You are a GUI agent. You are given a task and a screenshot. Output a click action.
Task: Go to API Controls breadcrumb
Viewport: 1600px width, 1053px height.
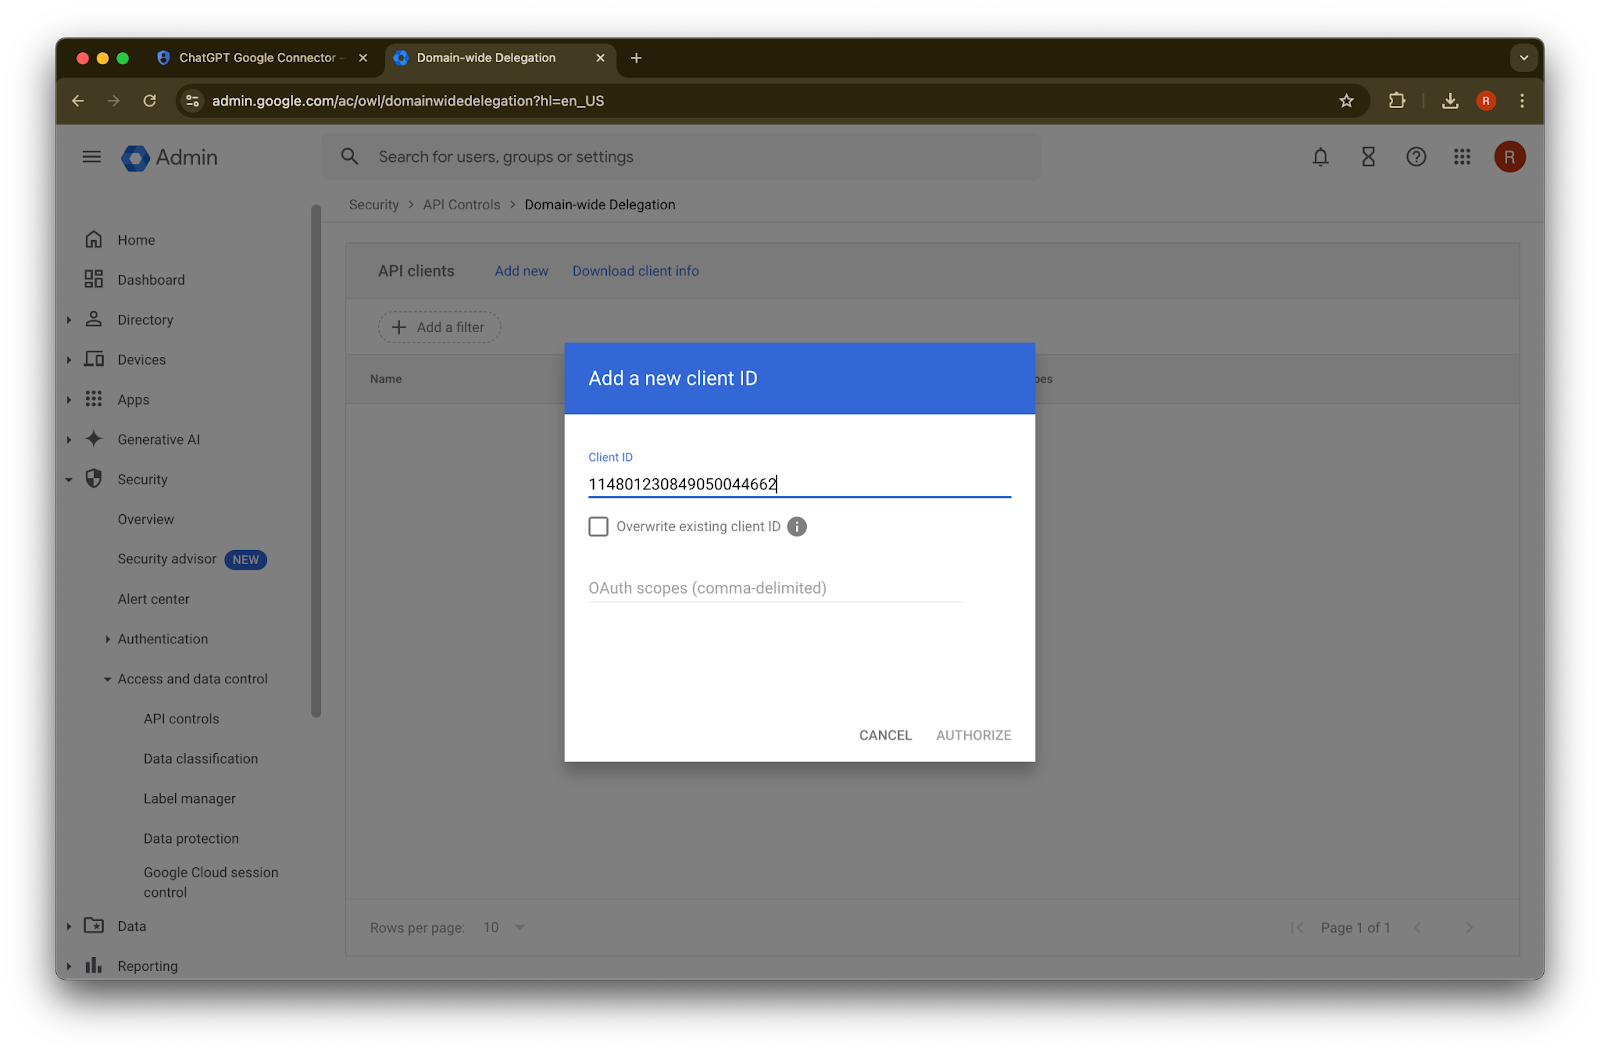point(462,205)
